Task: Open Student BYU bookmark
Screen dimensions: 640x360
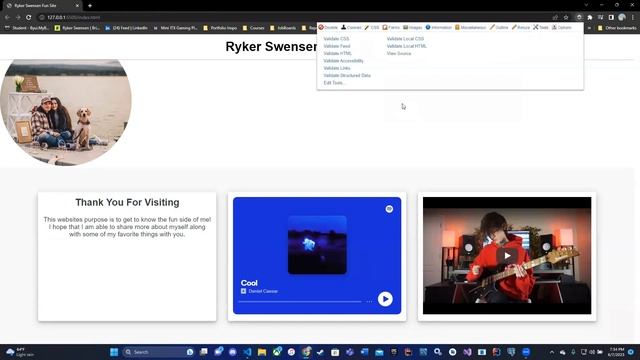Action: coord(27,28)
